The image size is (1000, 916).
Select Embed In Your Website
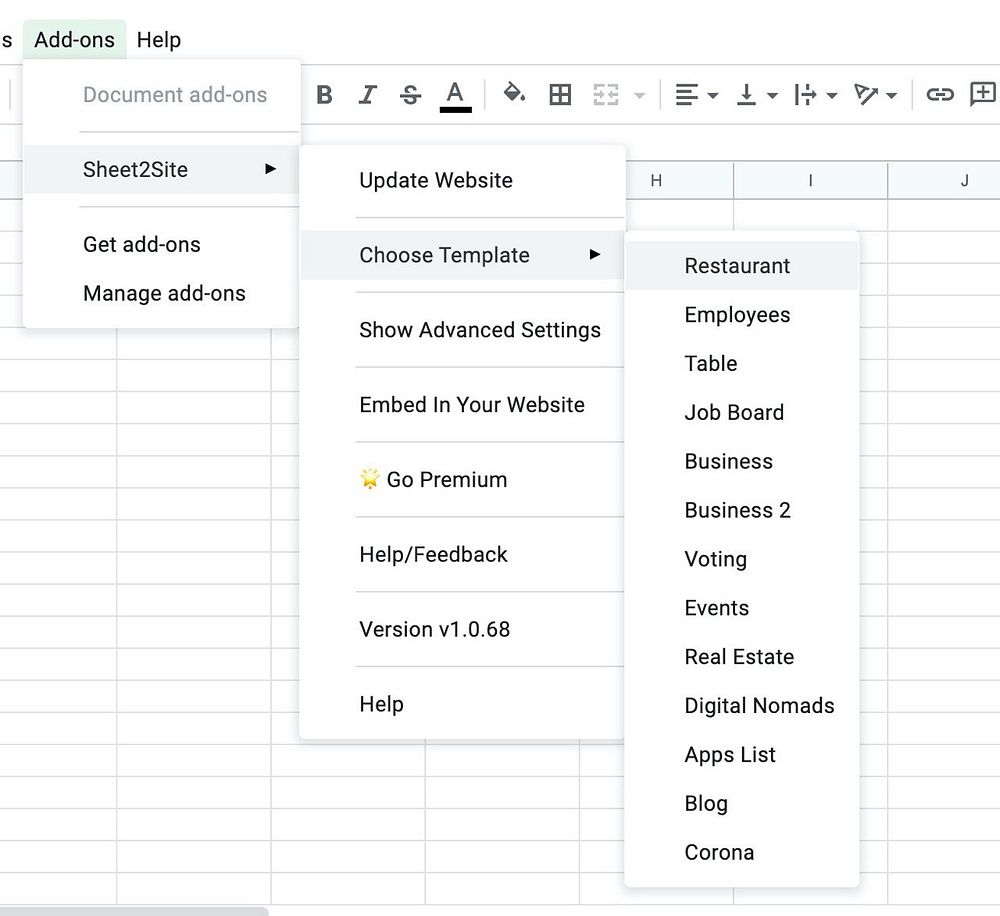462,404
